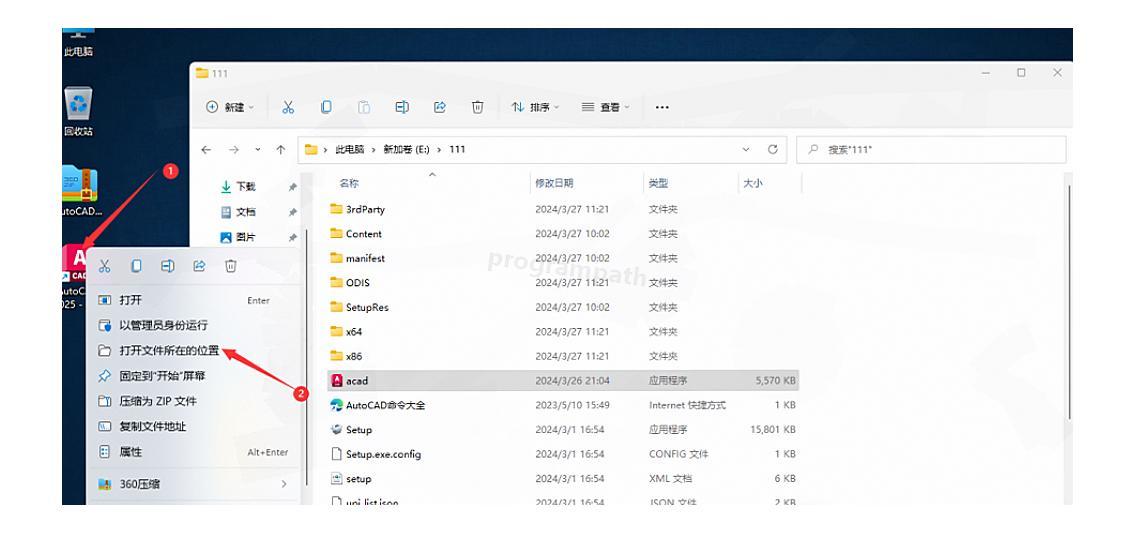Image resolution: width=1136 pixels, height=533 pixels.
Task: Click the search box for folder 111
Action: coord(931,149)
